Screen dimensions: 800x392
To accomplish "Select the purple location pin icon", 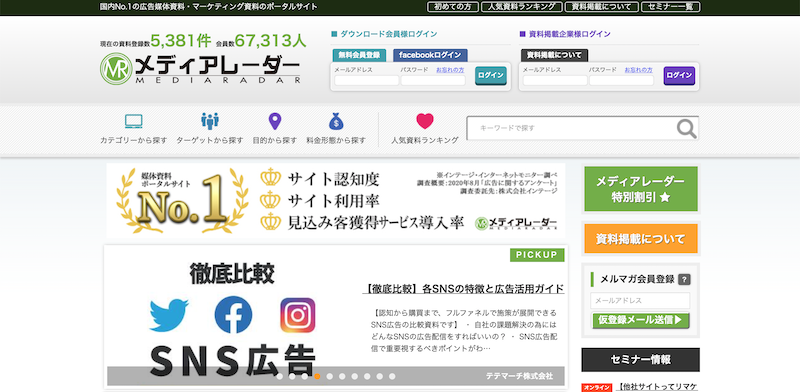I will 274,121.
